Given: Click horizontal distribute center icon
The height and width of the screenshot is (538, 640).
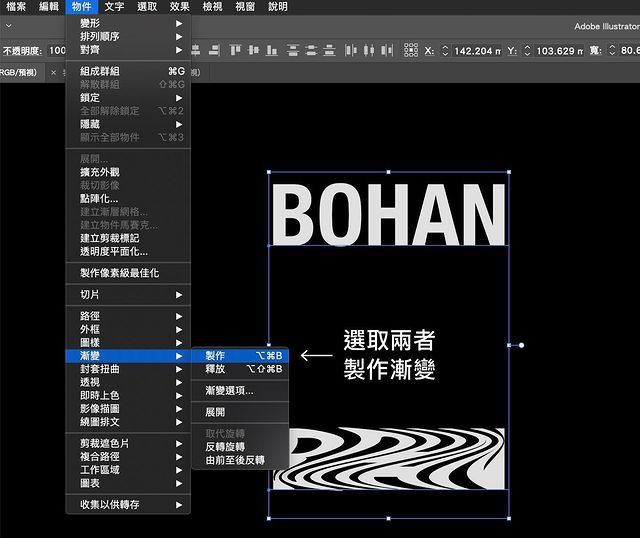Looking at the screenshot, I should click(x=369, y=50).
